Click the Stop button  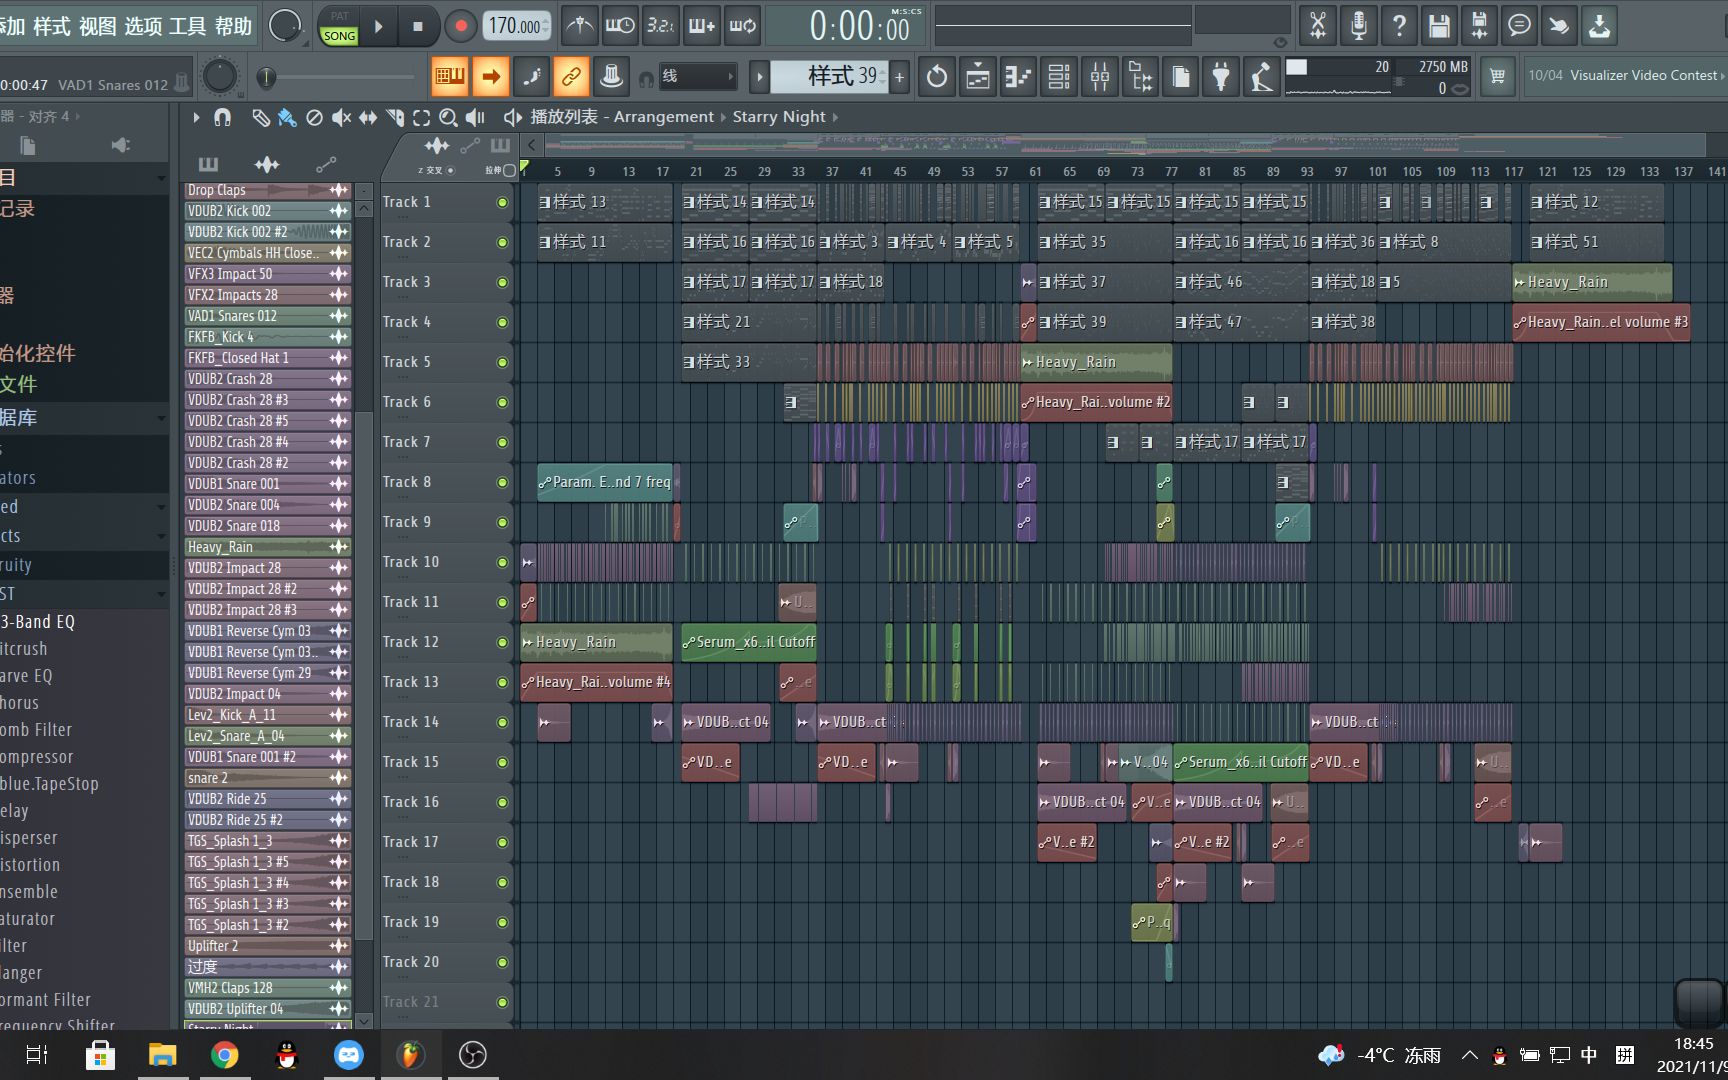[x=418, y=27]
